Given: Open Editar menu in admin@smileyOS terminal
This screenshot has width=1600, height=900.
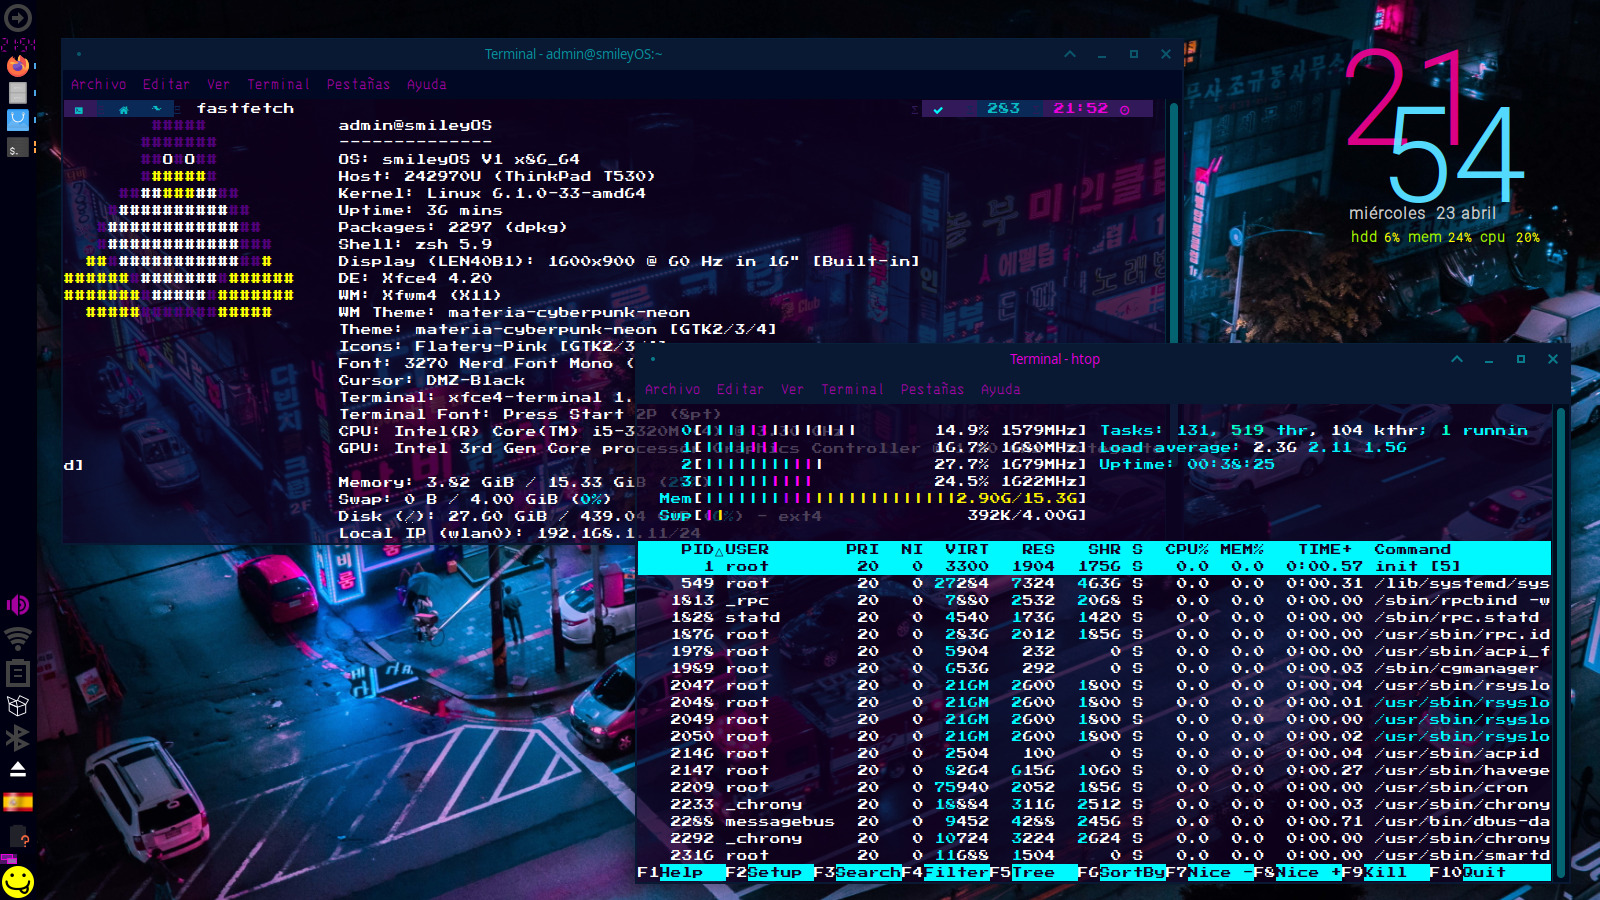Looking at the screenshot, I should point(166,85).
